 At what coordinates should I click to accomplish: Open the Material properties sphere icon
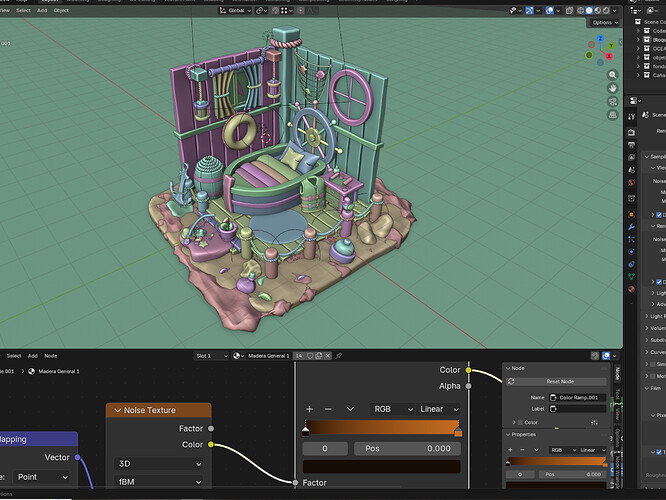(632, 289)
